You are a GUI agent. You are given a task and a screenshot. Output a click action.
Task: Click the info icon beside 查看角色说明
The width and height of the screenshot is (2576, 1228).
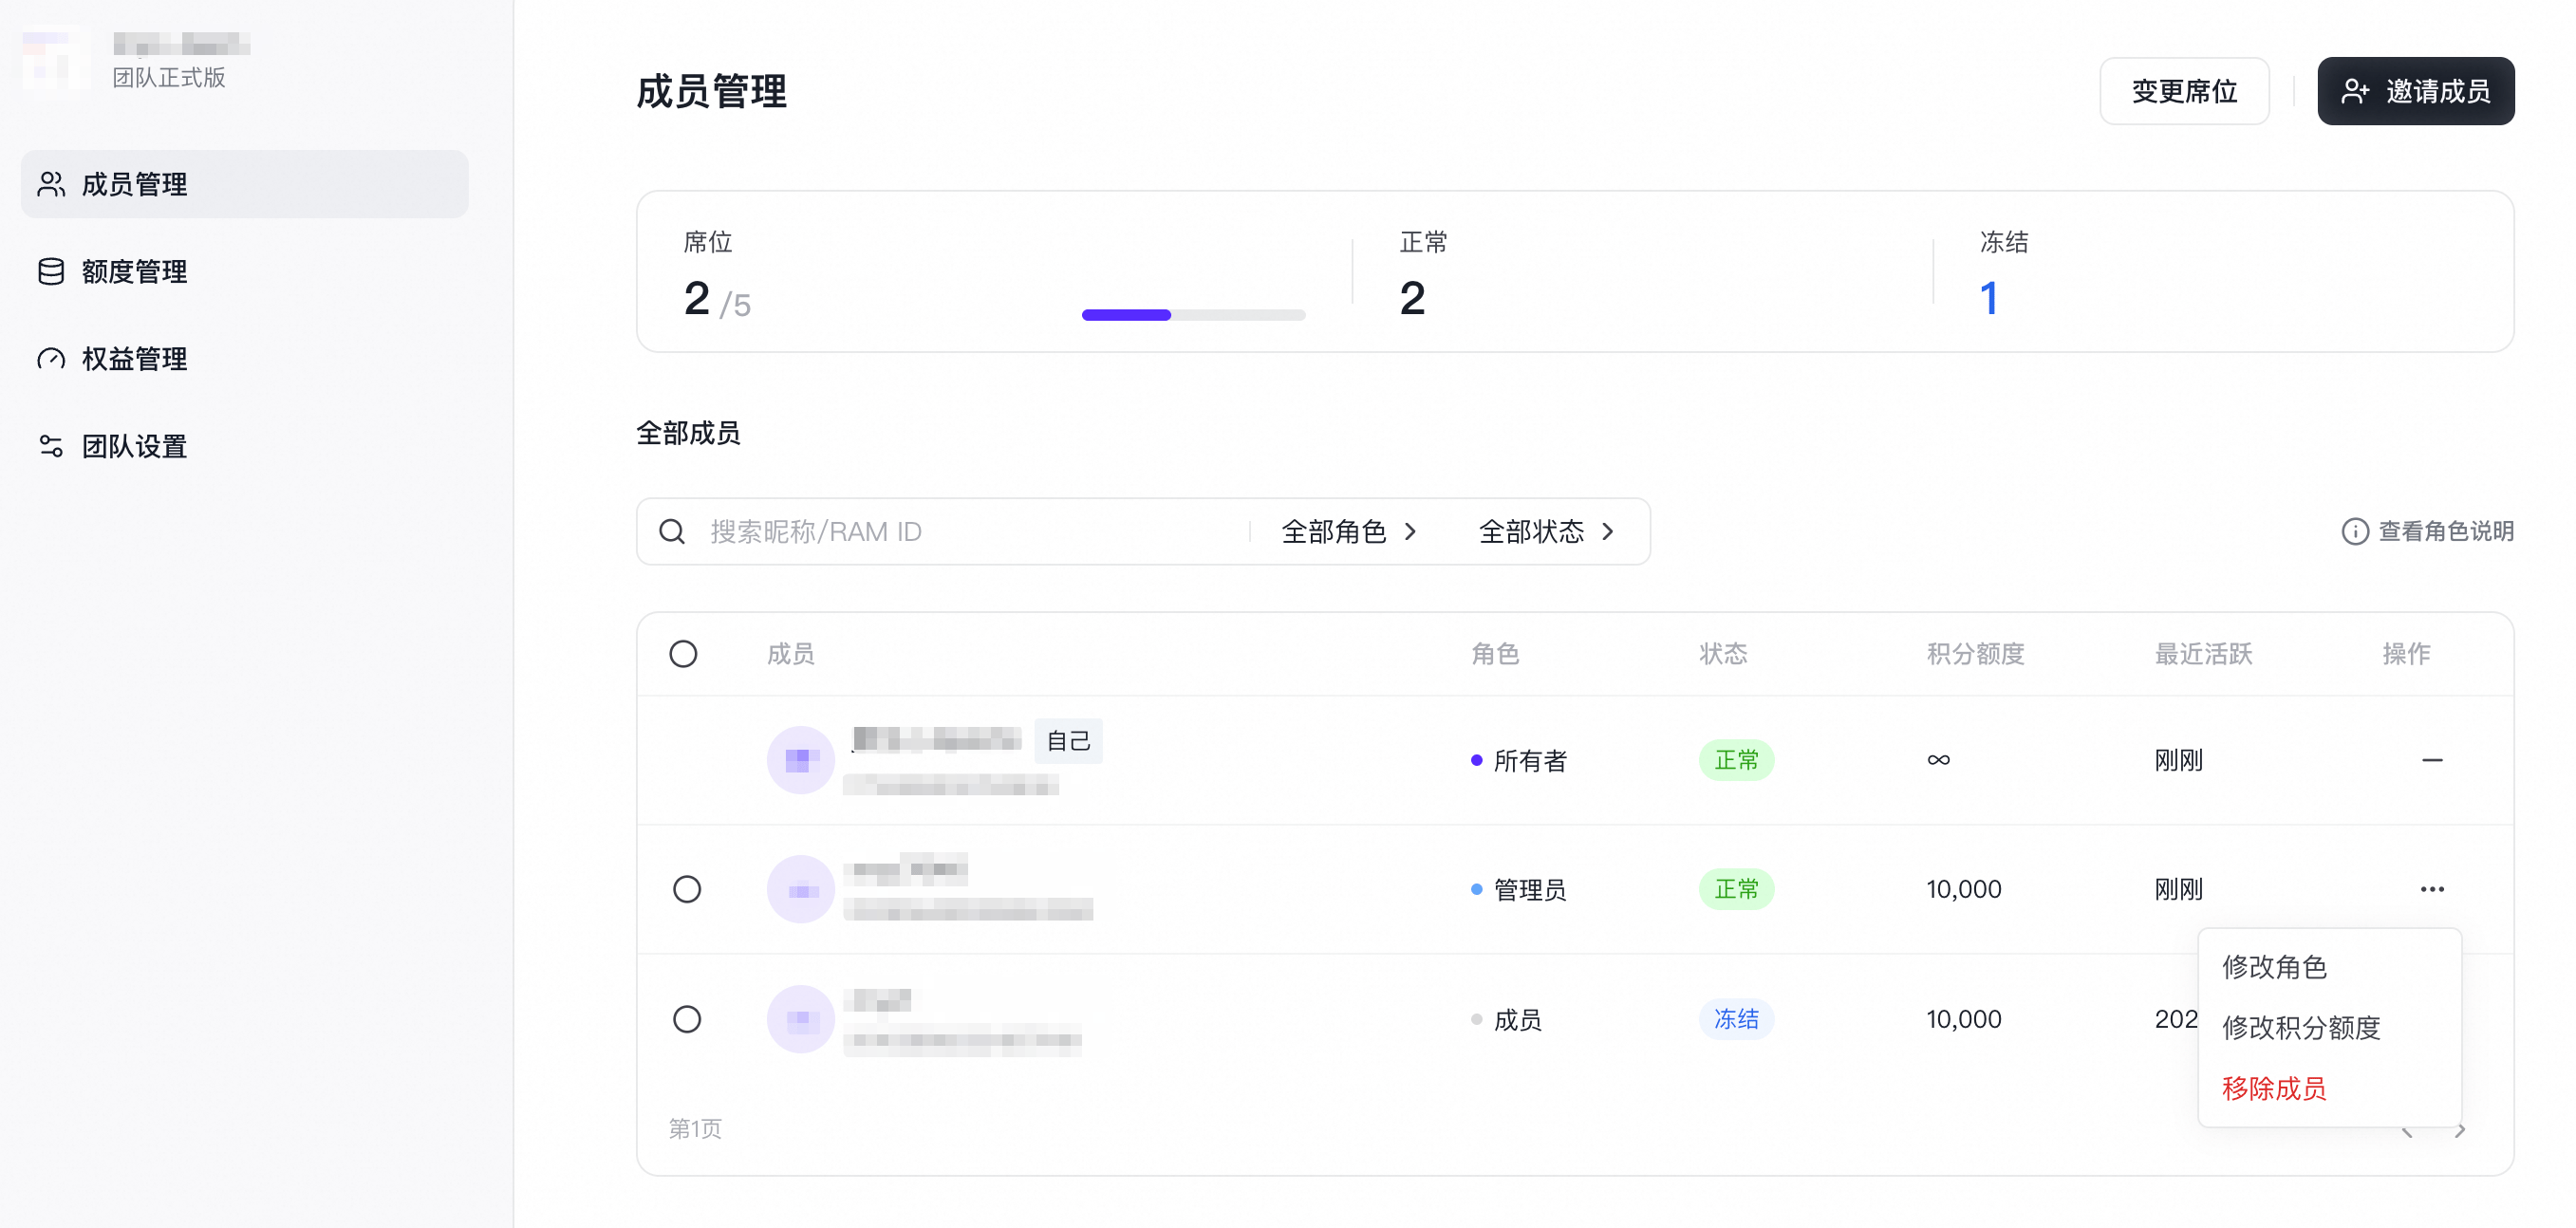2355,531
